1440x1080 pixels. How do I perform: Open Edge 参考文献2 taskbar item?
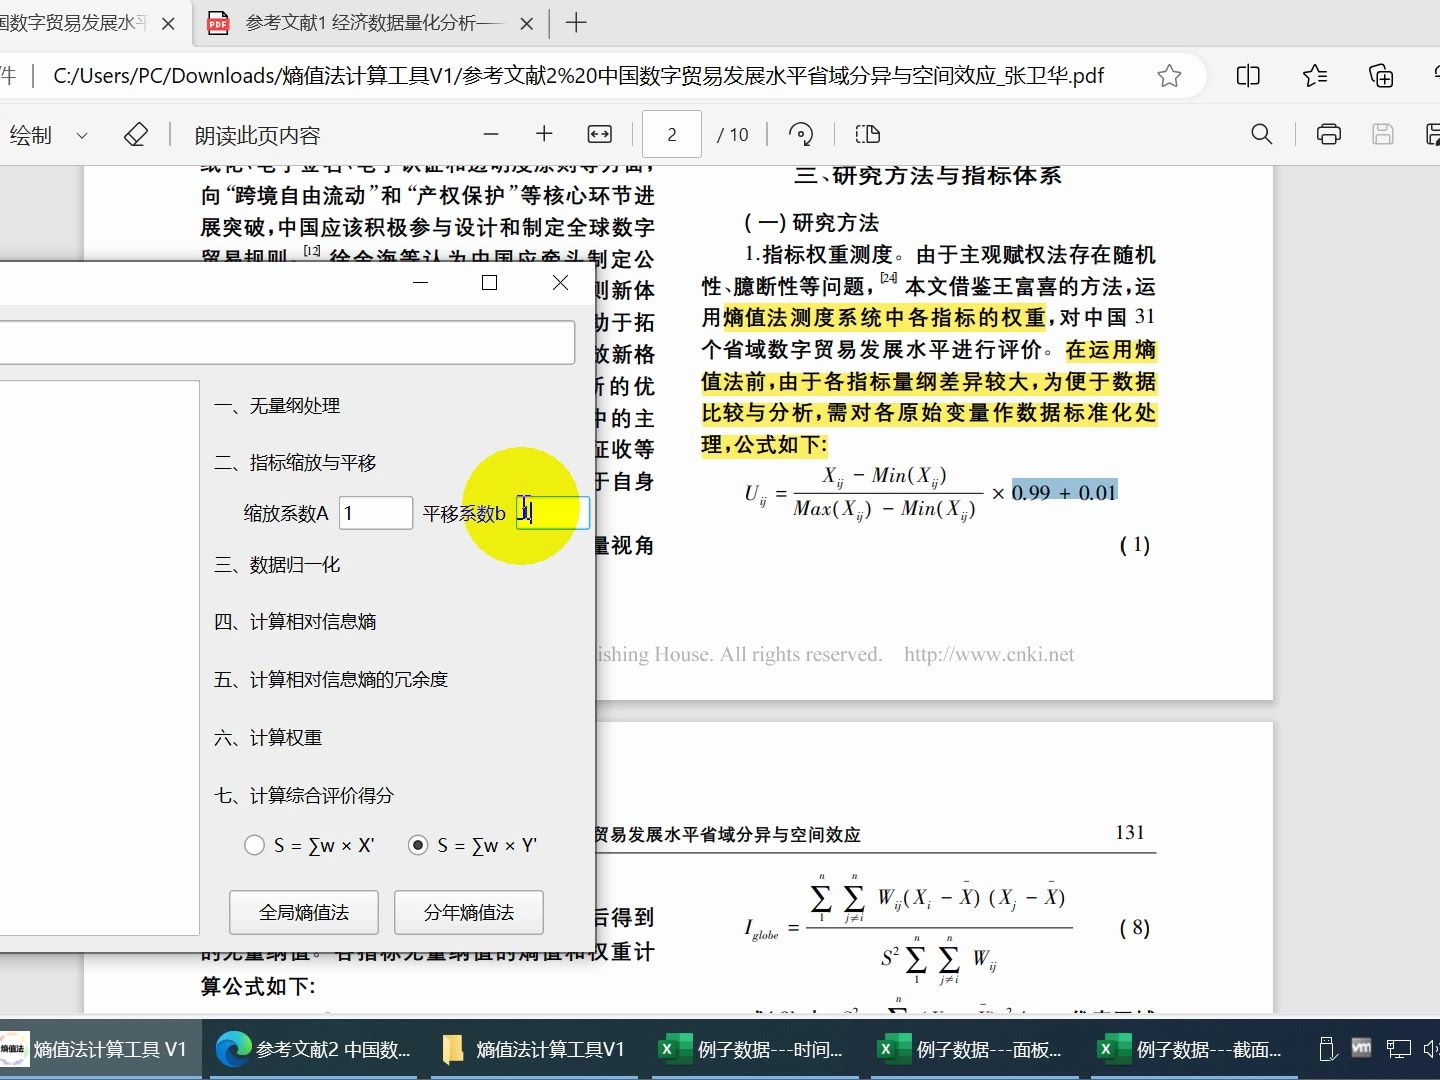tap(315, 1049)
